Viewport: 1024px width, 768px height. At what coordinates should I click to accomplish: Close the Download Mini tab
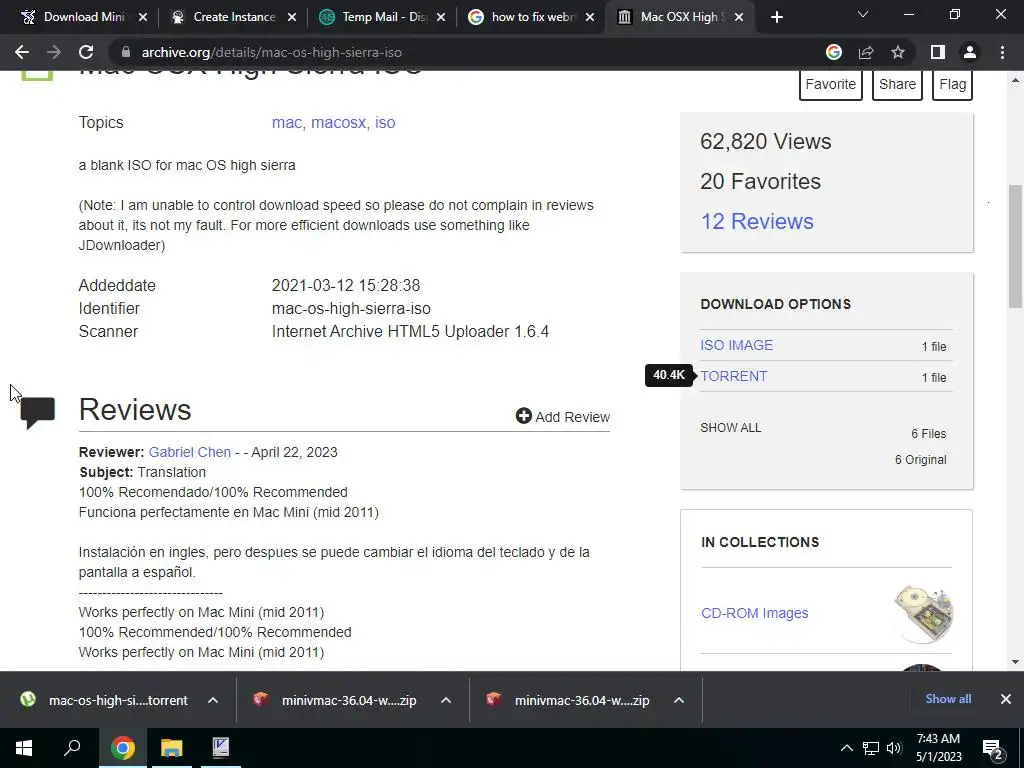[x=143, y=17]
